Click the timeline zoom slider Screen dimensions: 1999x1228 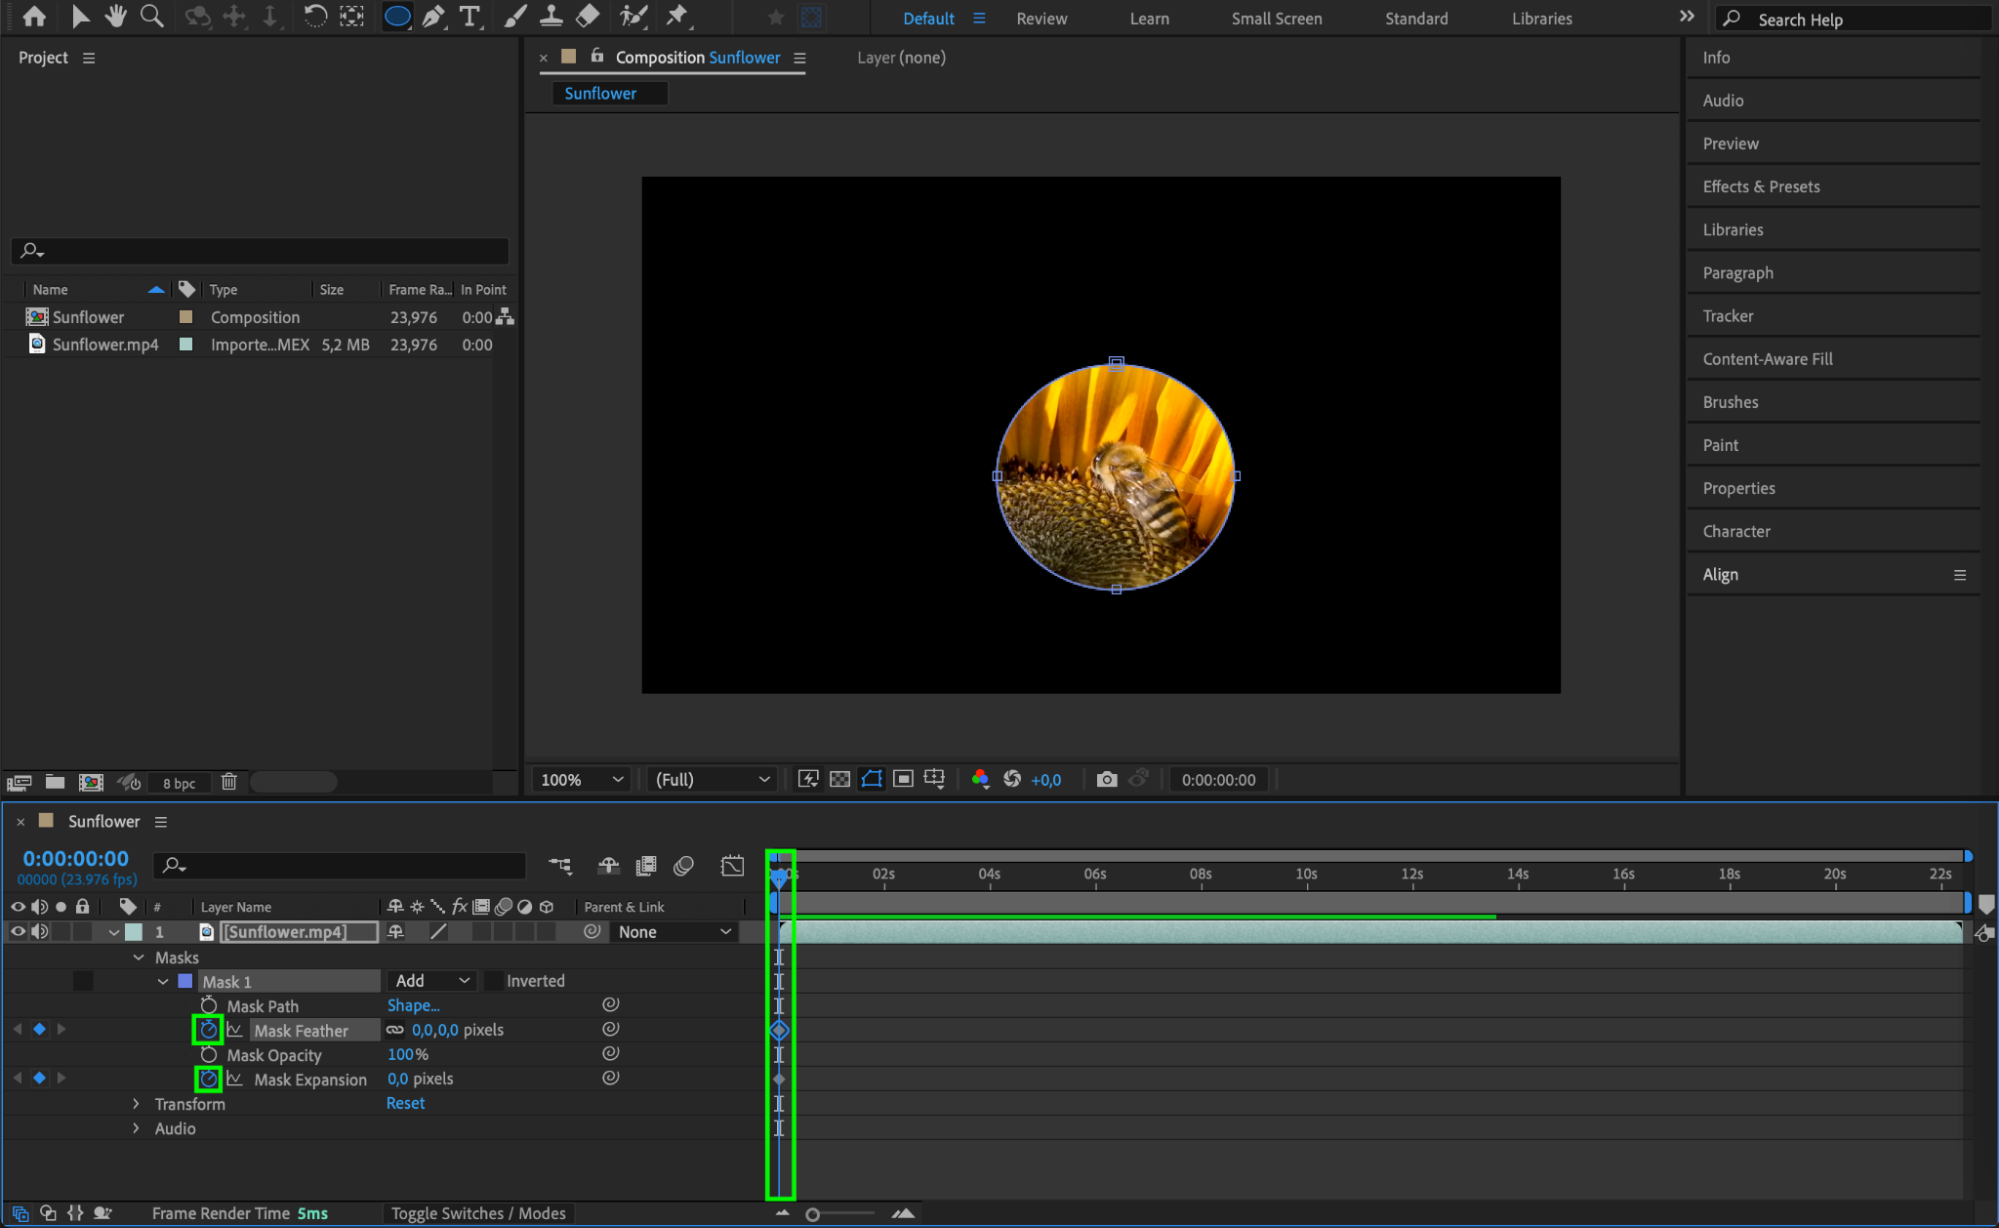click(813, 1214)
